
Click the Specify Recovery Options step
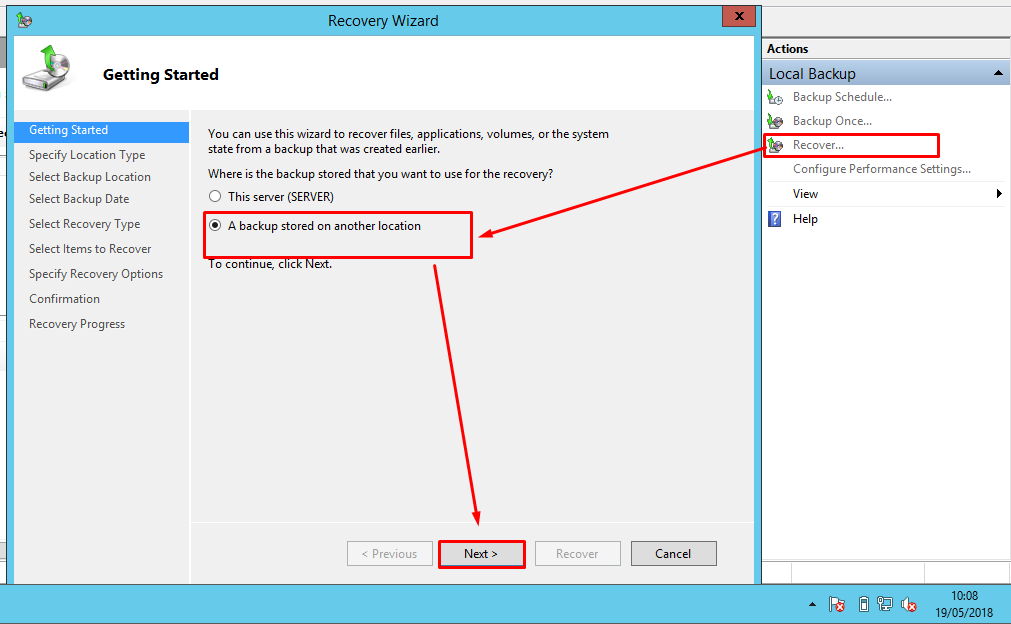pyautogui.click(x=95, y=274)
